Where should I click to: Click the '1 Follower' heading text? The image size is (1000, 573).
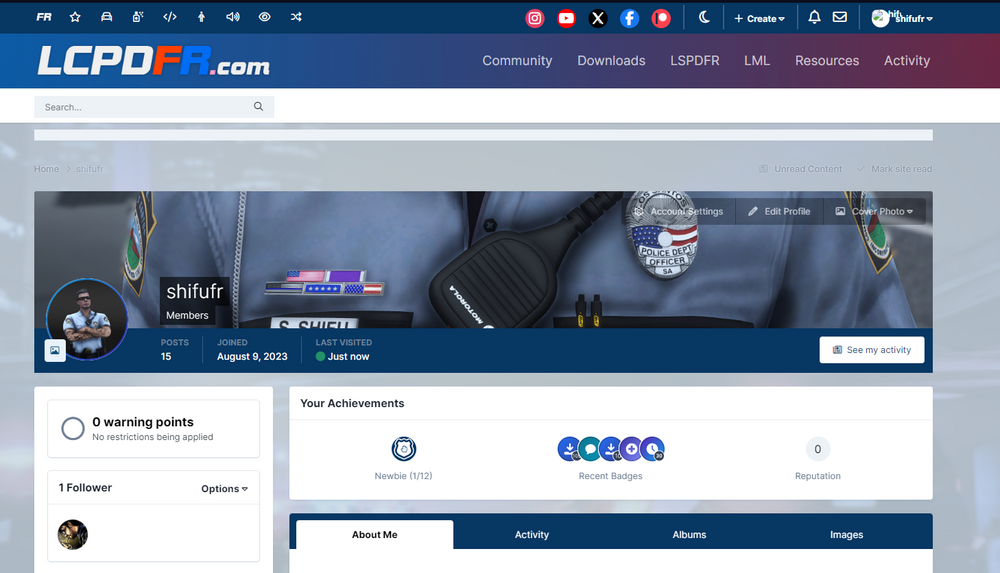pos(85,487)
